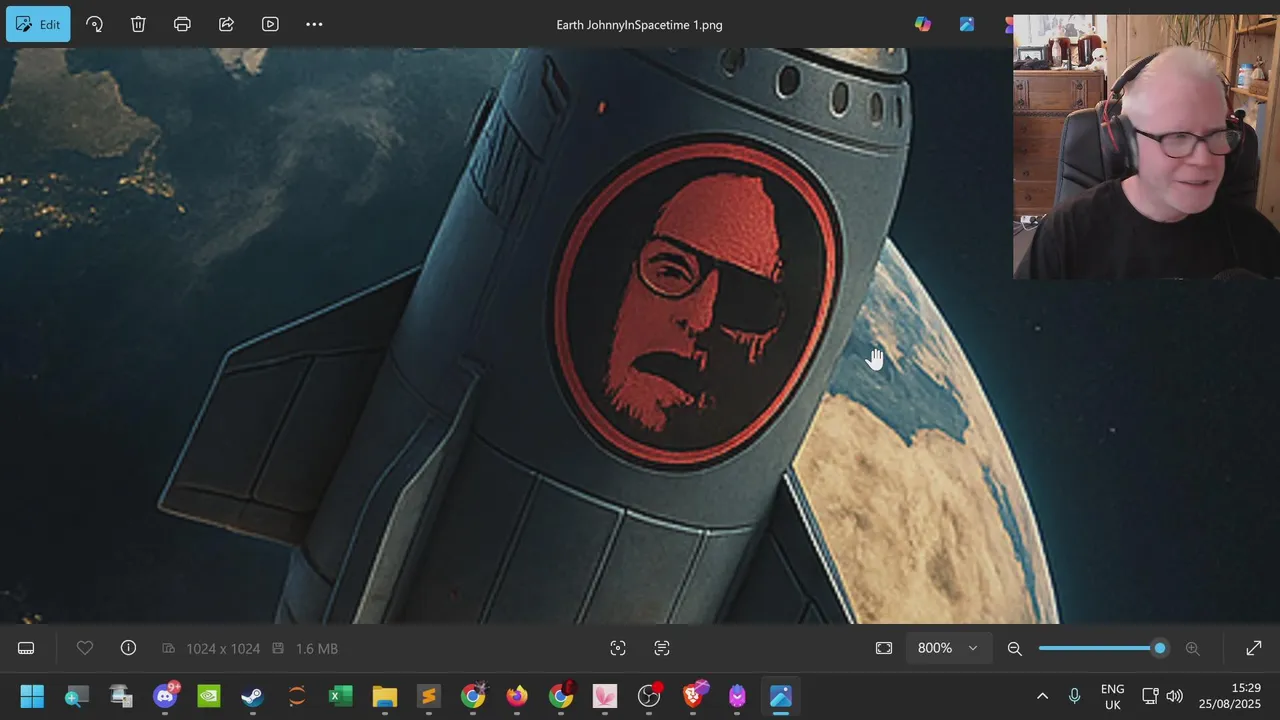Open Firefox from the taskbar
The height and width of the screenshot is (720, 1280).
click(x=517, y=696)
